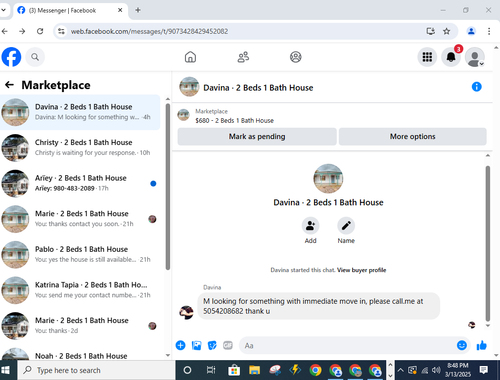Click the conversation list scrollbar
500x380 pixels.
tap(168, 187)
